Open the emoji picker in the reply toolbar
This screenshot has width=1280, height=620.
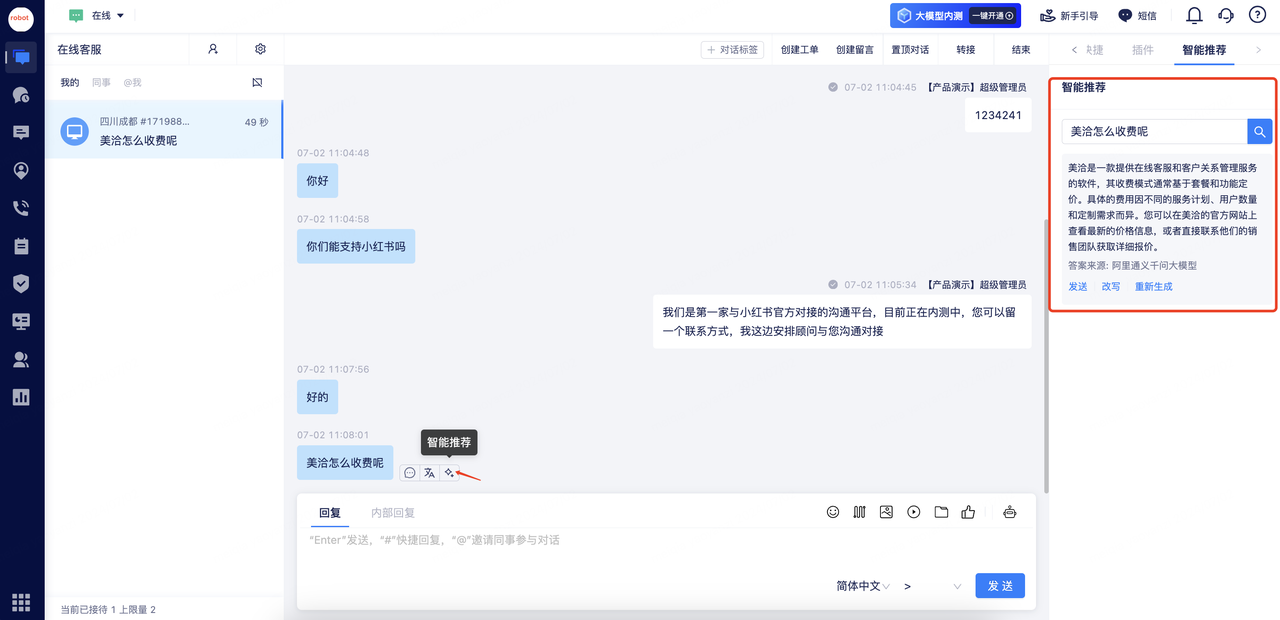point(833,512)
